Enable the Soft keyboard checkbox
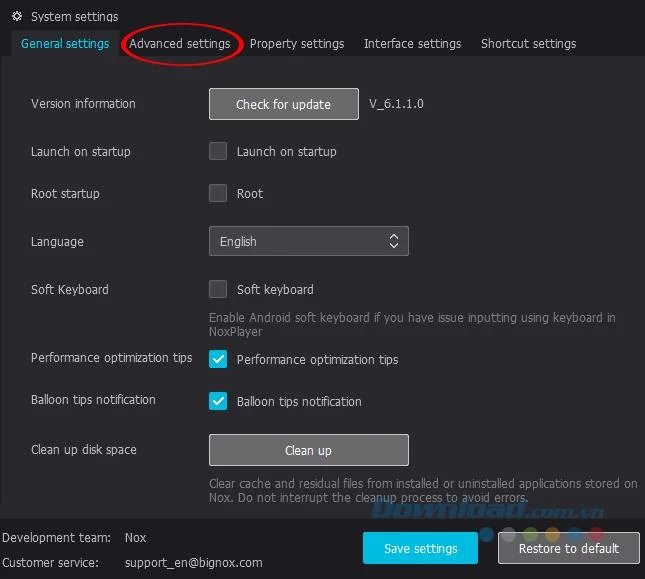Image resolution: width=645 pixels, height=579 pixels. pos(218,289)
